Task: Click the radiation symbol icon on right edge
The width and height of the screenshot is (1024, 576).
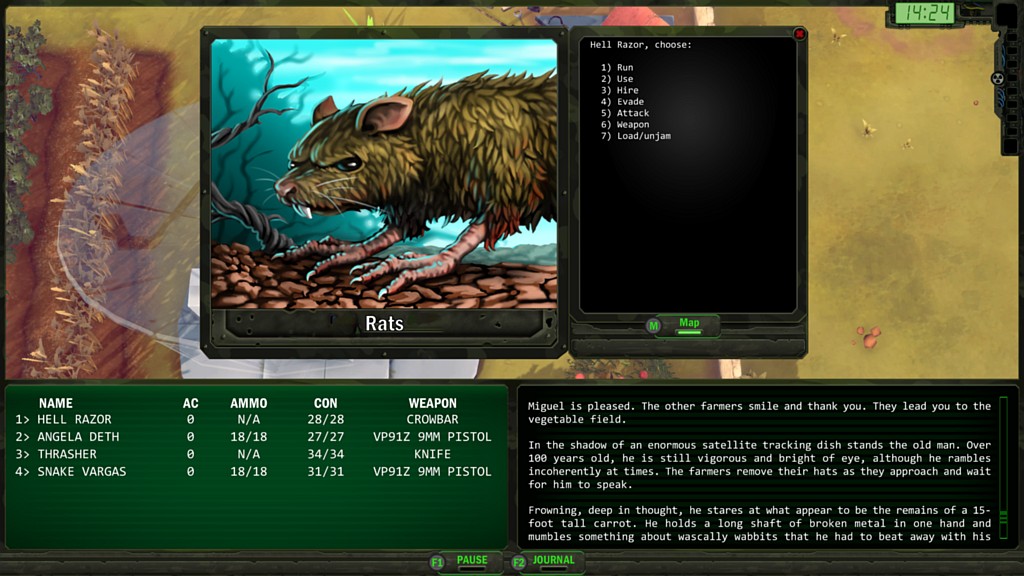Action: point(997,78)
